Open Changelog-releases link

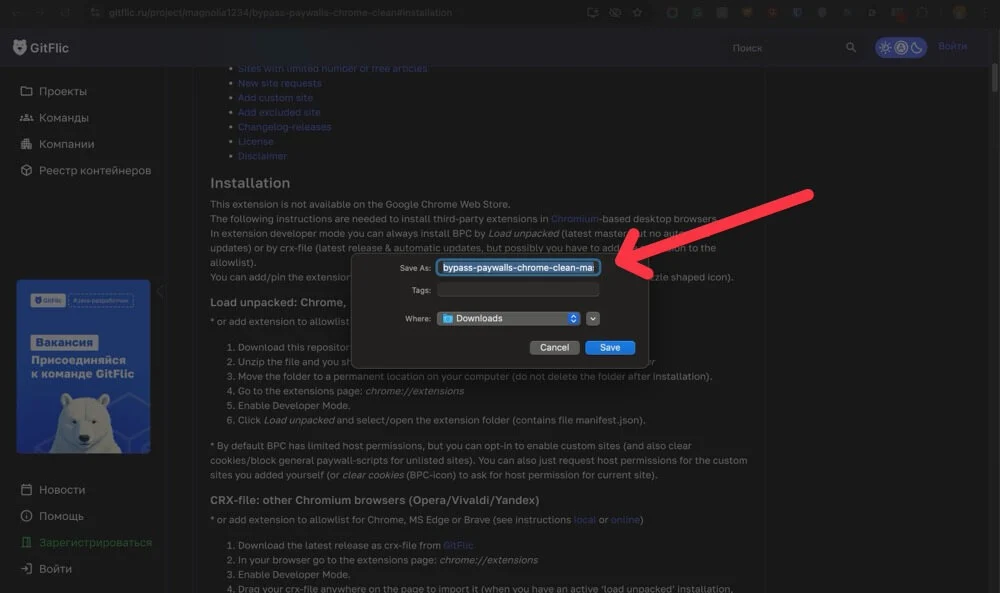284,127
